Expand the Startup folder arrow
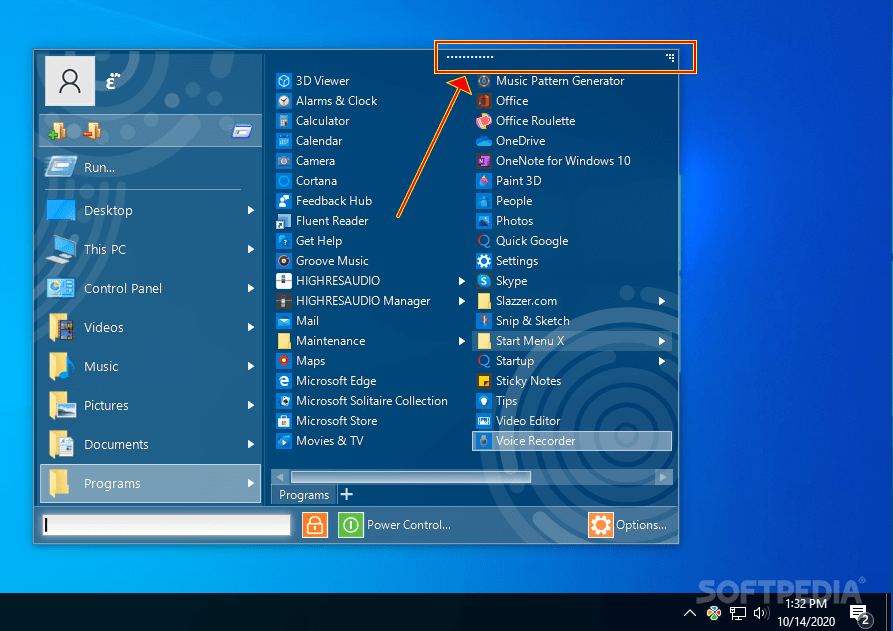Viewport: 893px width, 631px height. tap(662, 360)
